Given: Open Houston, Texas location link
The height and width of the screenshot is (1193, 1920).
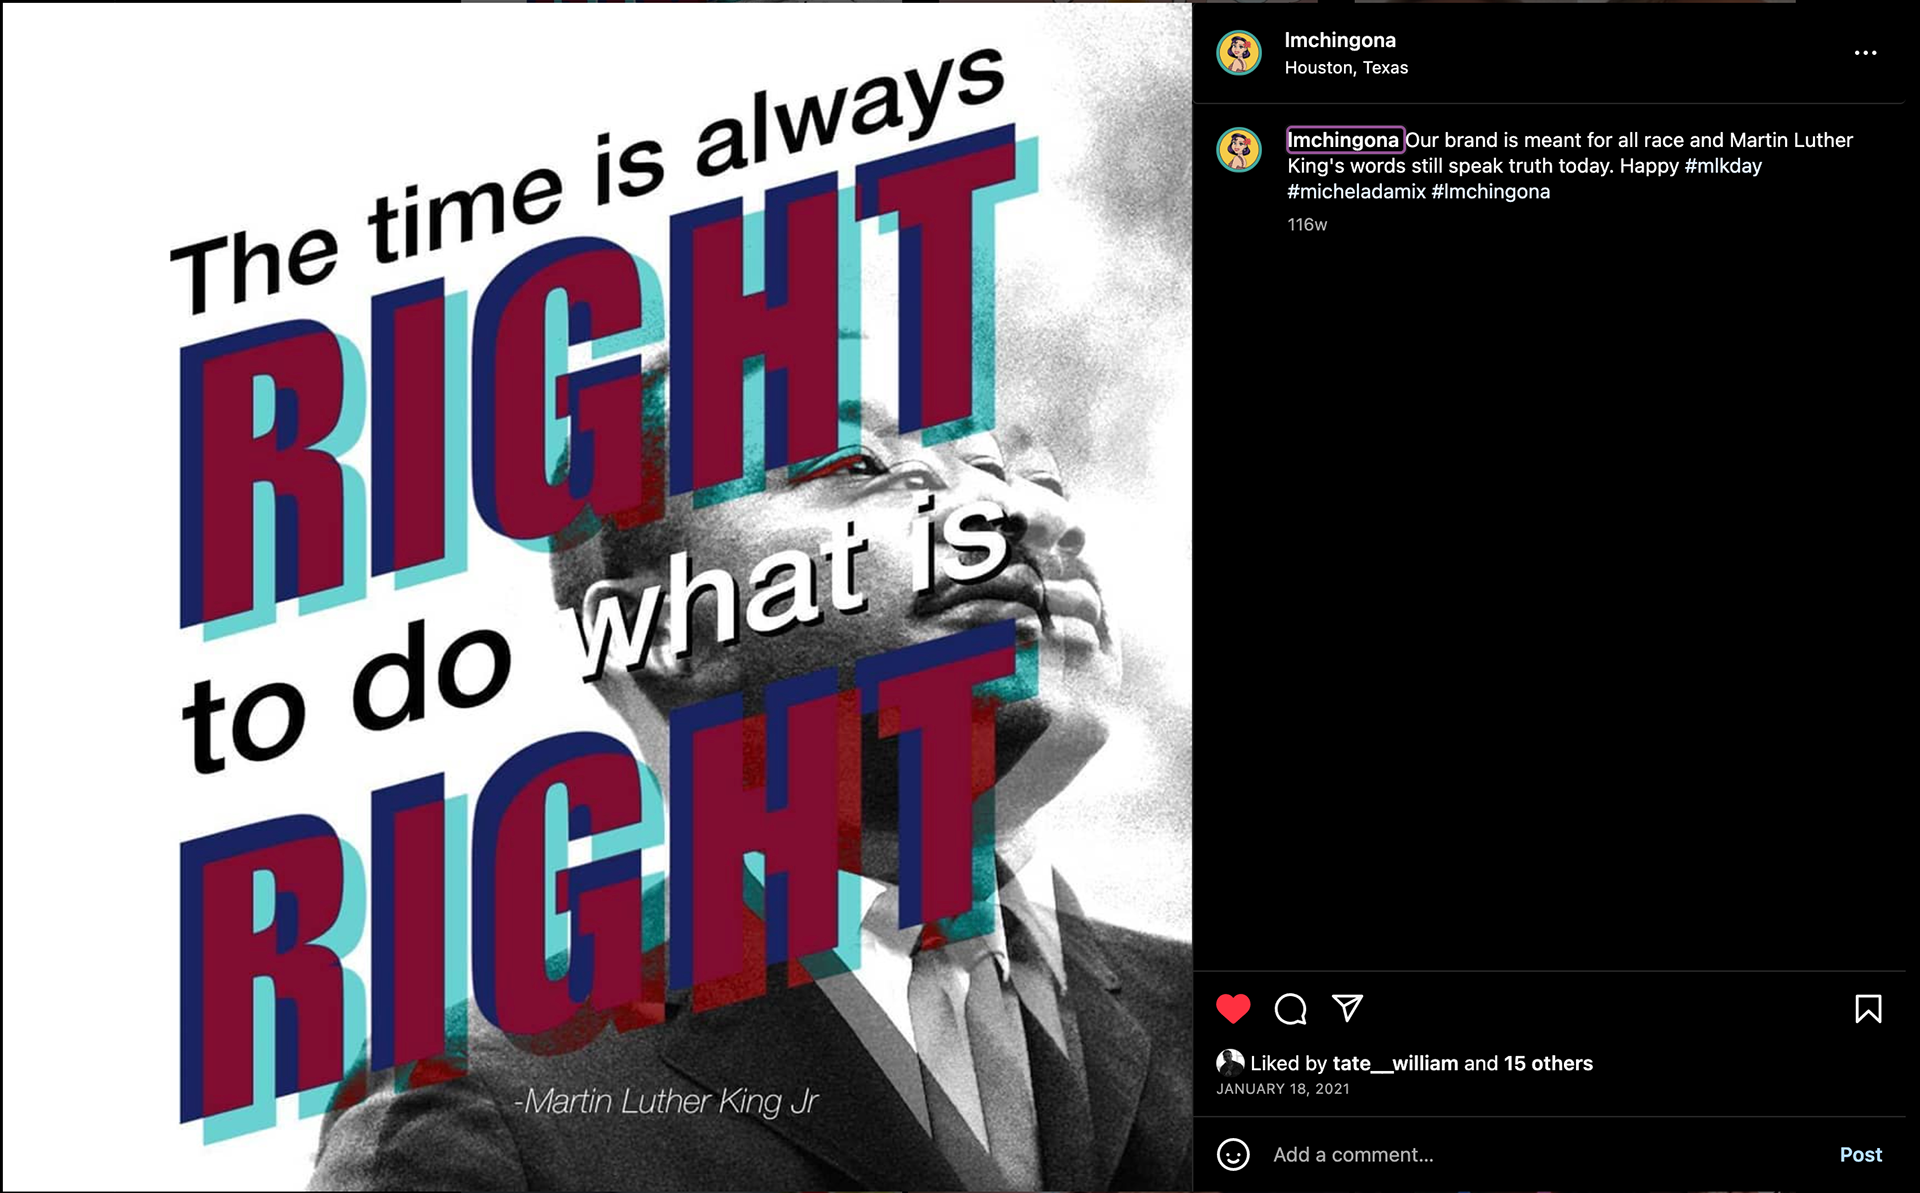Looking at the screenshot, I should (1346, 68).
